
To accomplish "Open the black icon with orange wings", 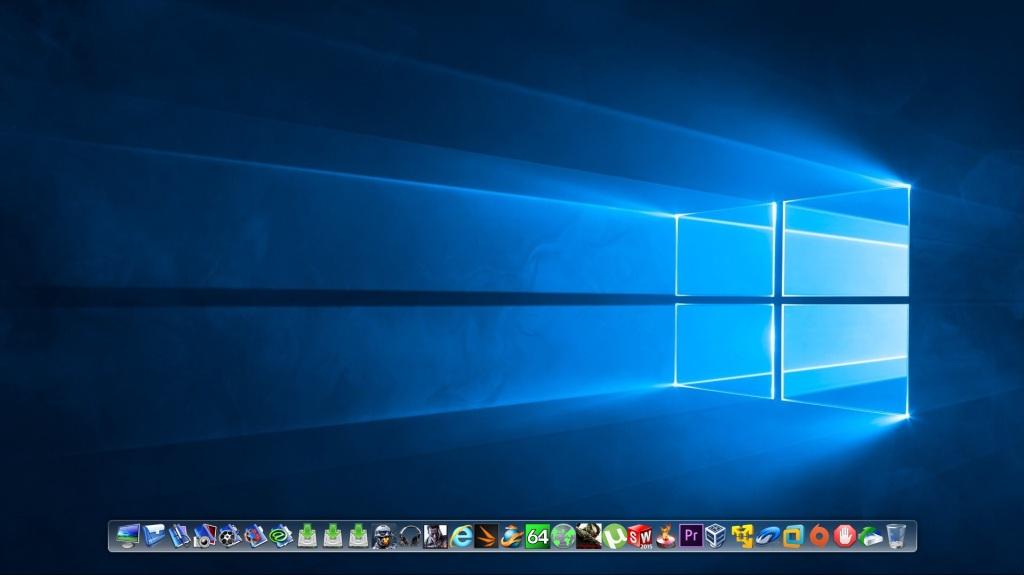I will click(487, 536).
